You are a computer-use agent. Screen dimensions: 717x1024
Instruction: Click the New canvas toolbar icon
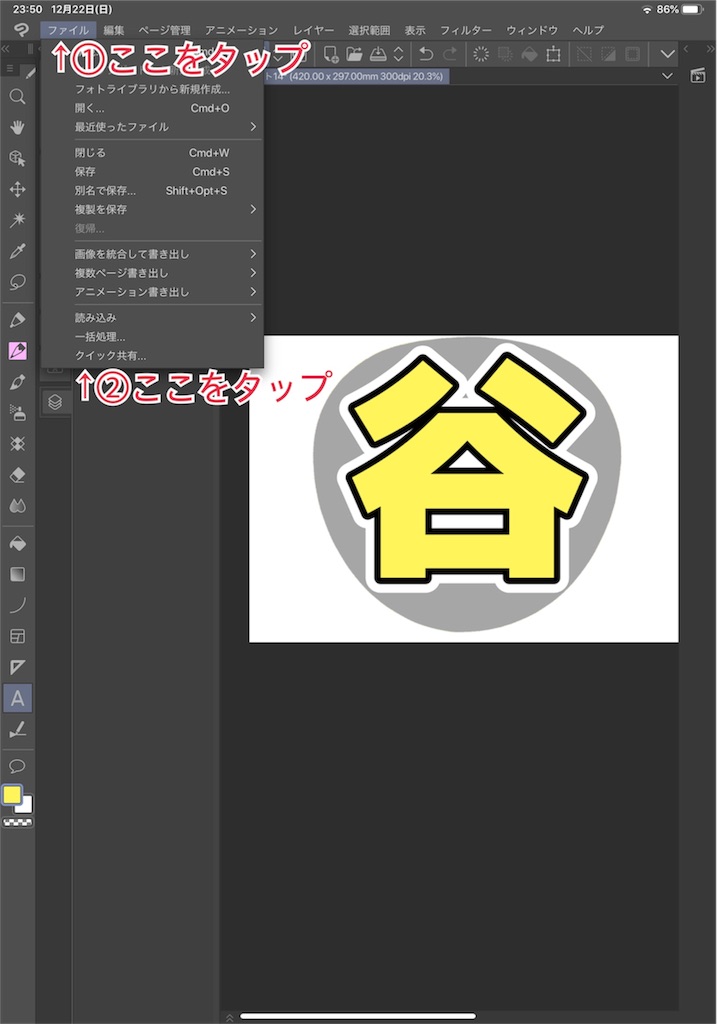pos(331,54)
